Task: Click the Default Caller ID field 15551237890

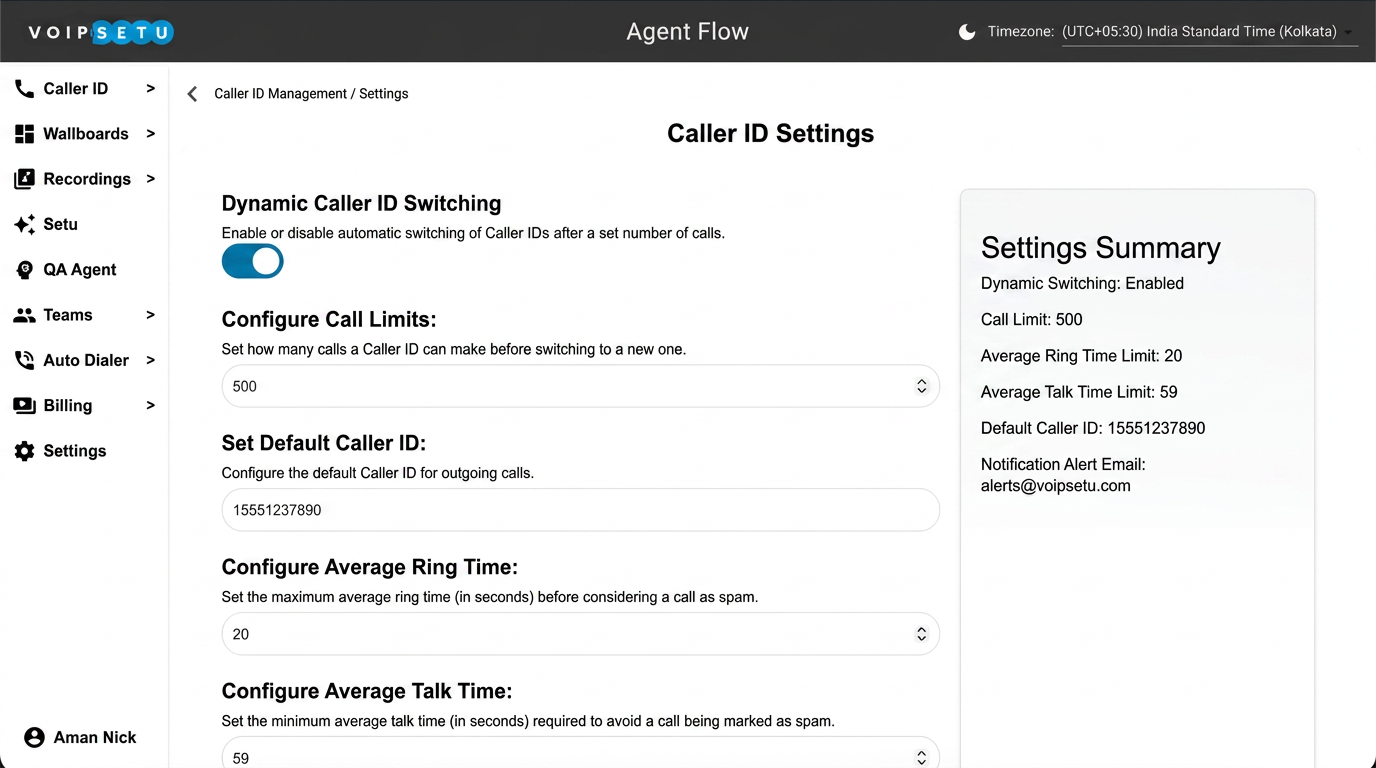Action: (580, 510)
